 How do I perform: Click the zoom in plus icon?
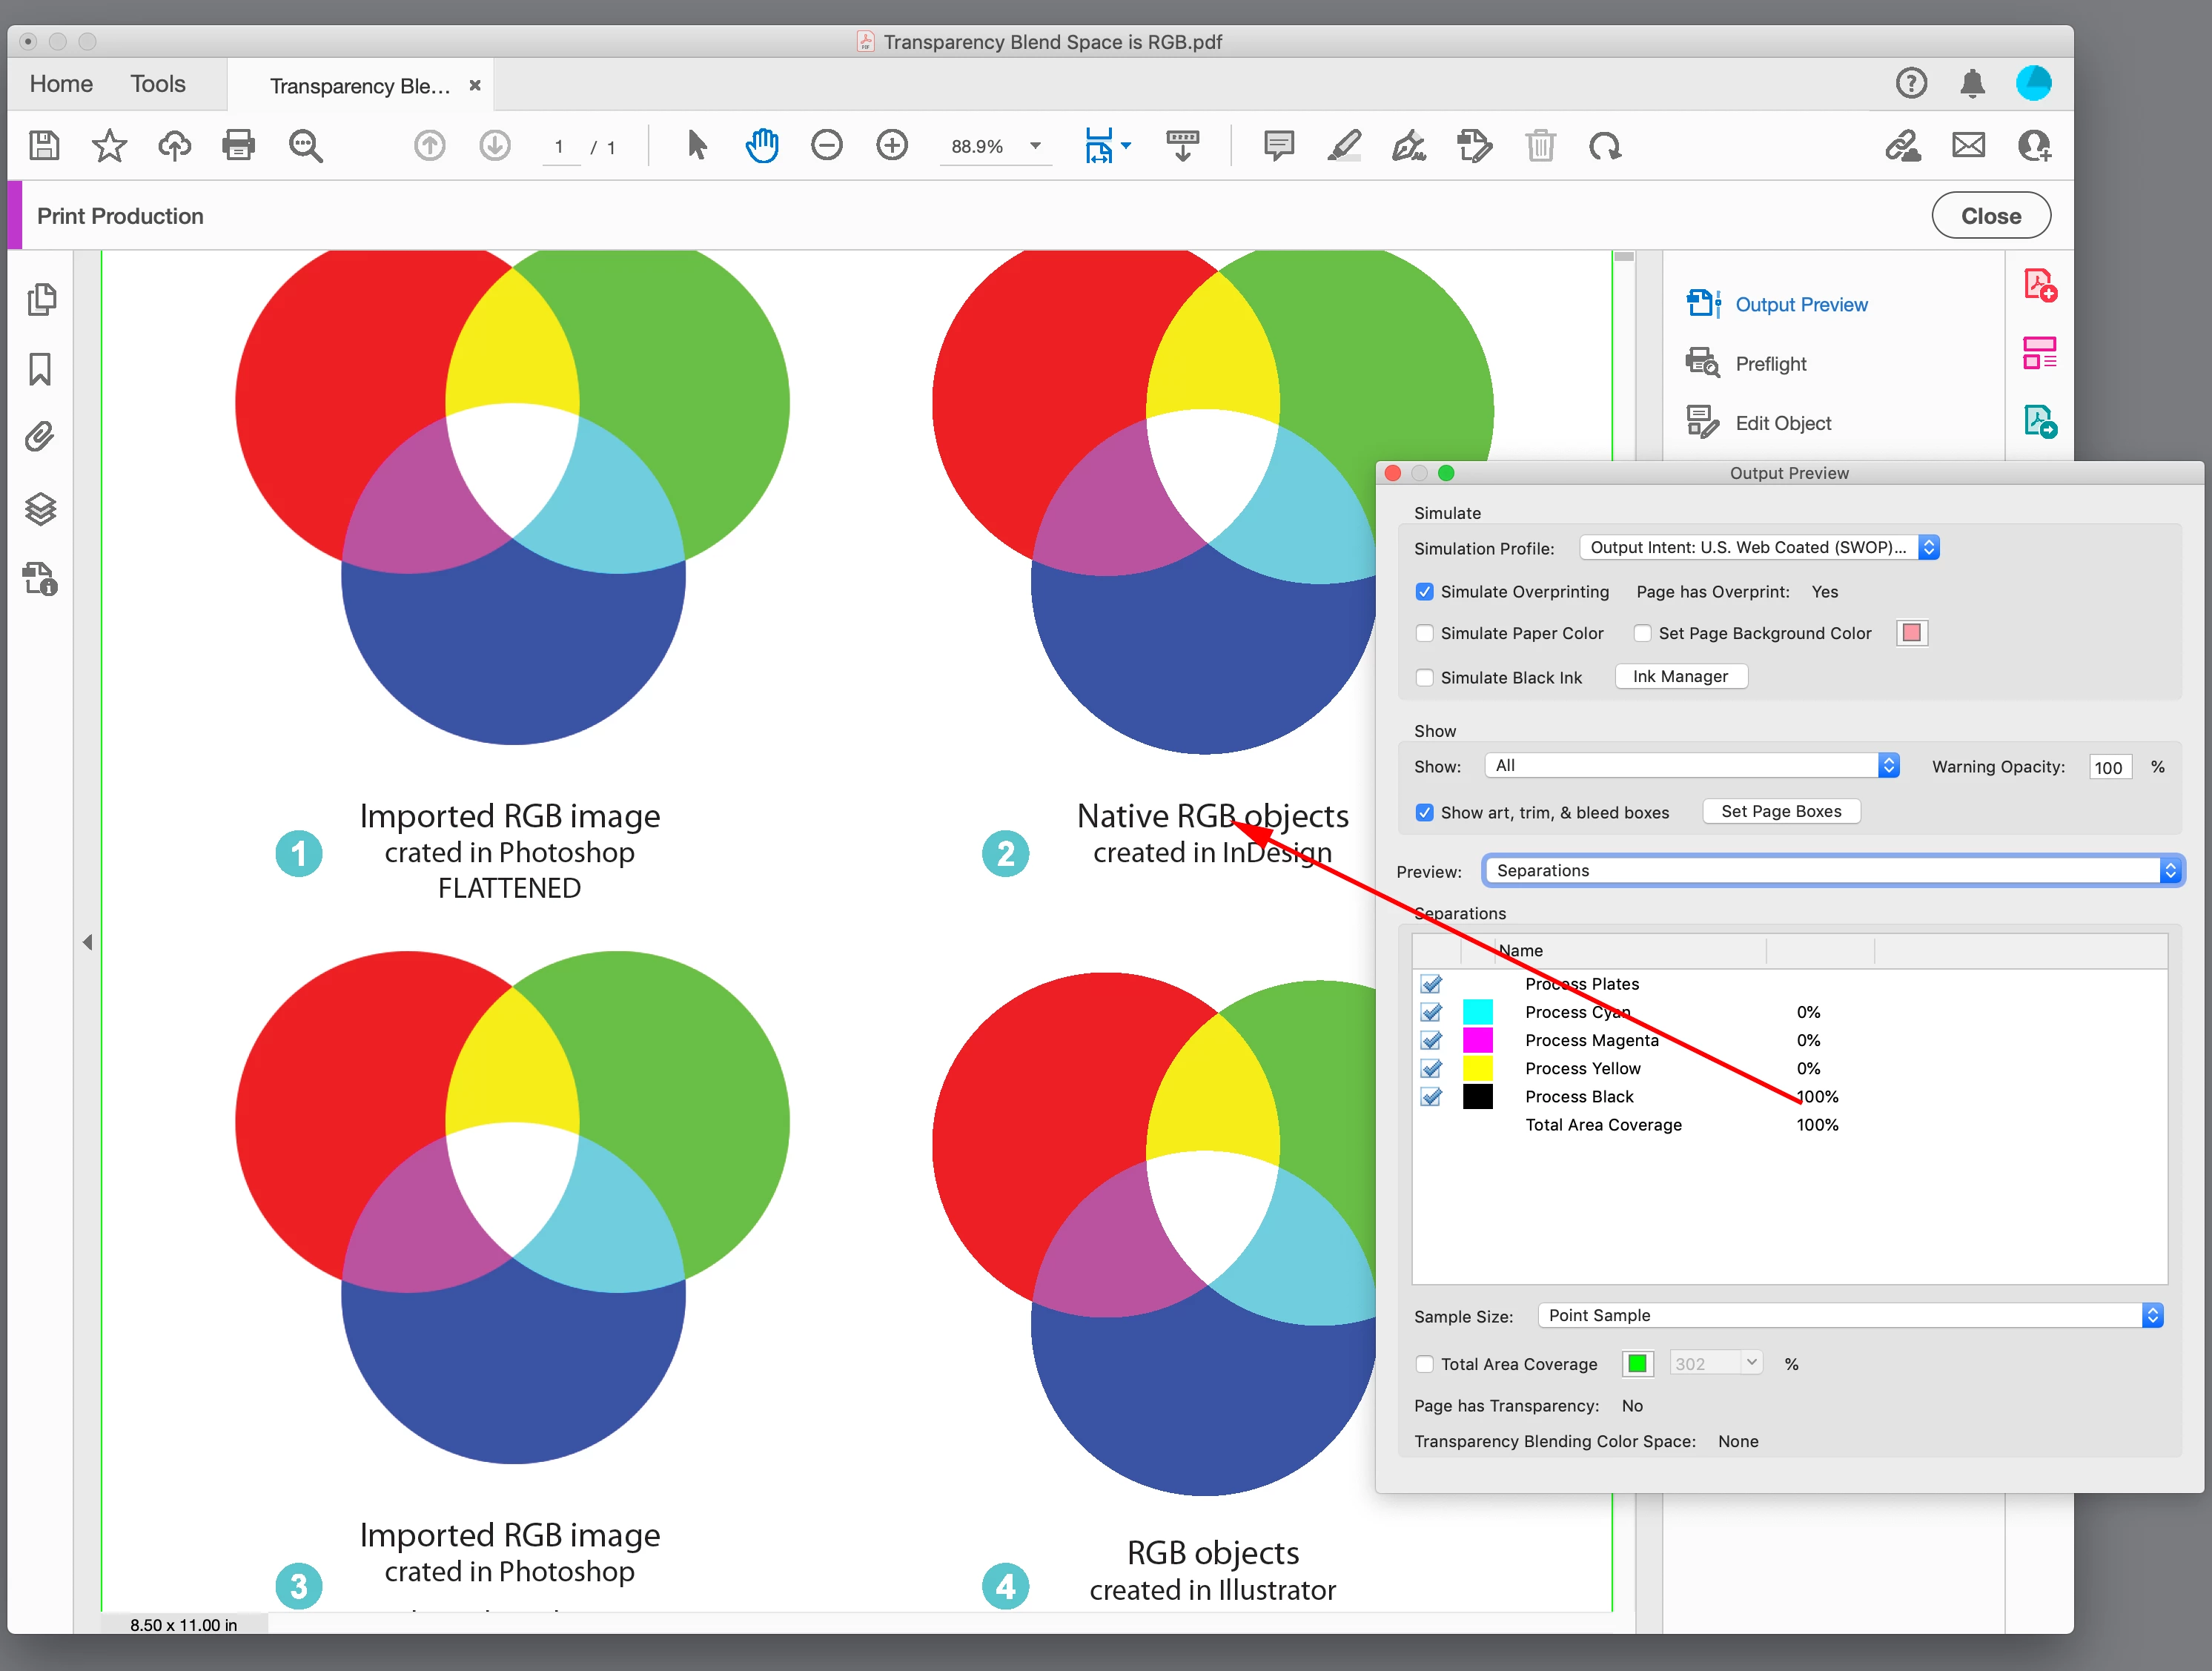[891, 146]
